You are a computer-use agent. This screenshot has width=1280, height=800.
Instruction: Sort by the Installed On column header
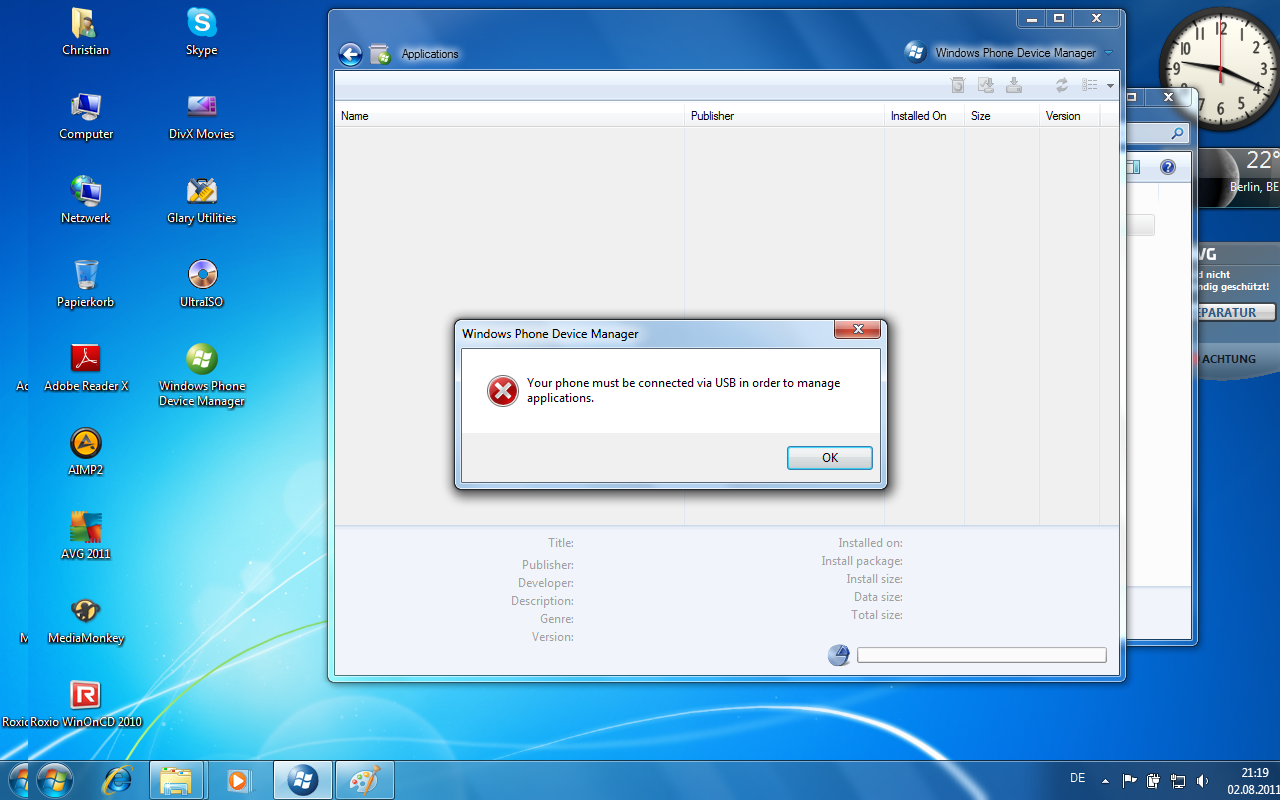pyautogui.click(x=924, y=116)
